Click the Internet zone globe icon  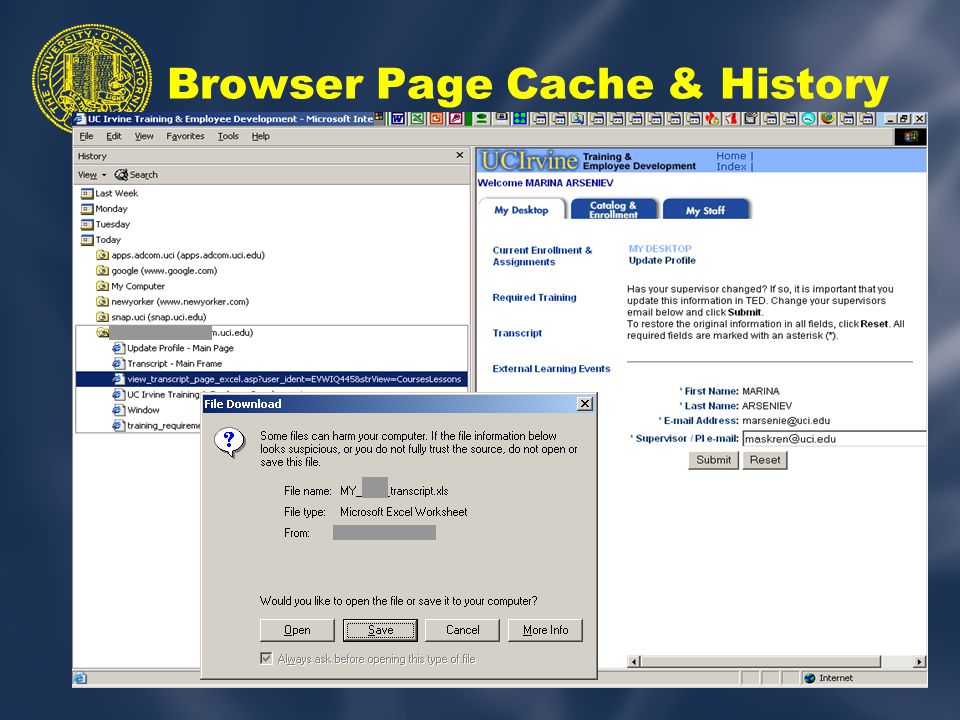[x=809, y=678]
